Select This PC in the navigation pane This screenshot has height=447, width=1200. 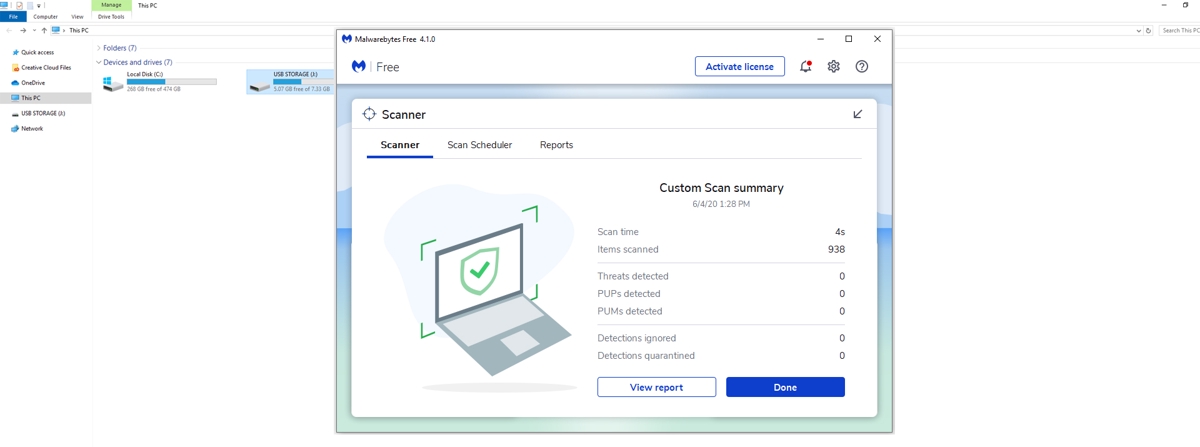(45, 98)
